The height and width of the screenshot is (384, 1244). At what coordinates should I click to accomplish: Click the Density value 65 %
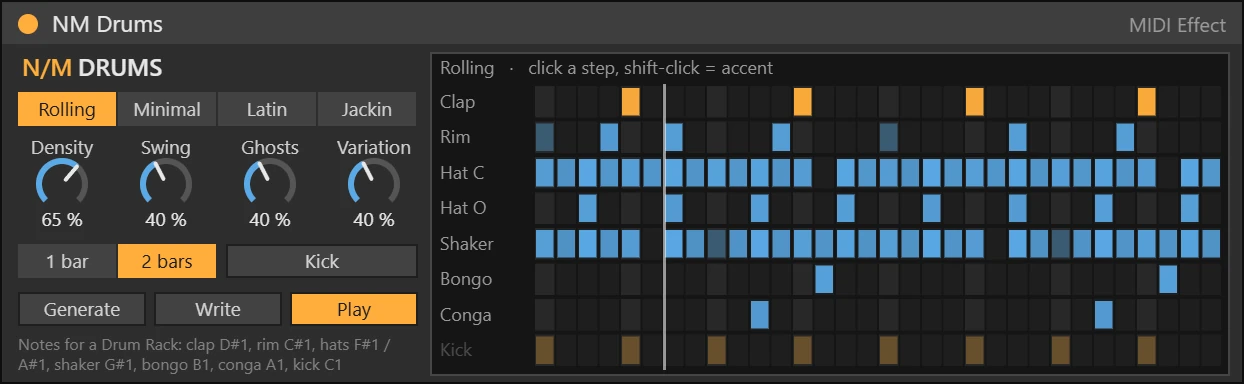pyautogui.click(x=62, y=219)
